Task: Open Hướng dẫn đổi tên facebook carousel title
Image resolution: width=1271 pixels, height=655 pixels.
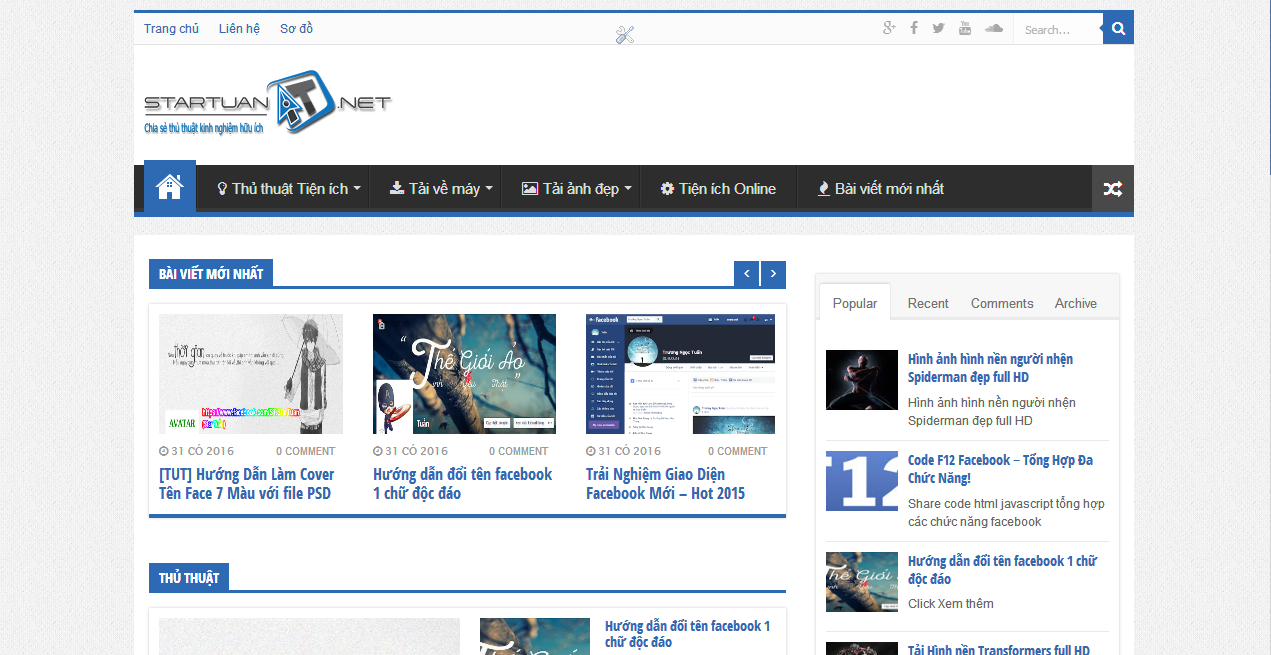Action: pyautogui.click(x=463, y=484)
